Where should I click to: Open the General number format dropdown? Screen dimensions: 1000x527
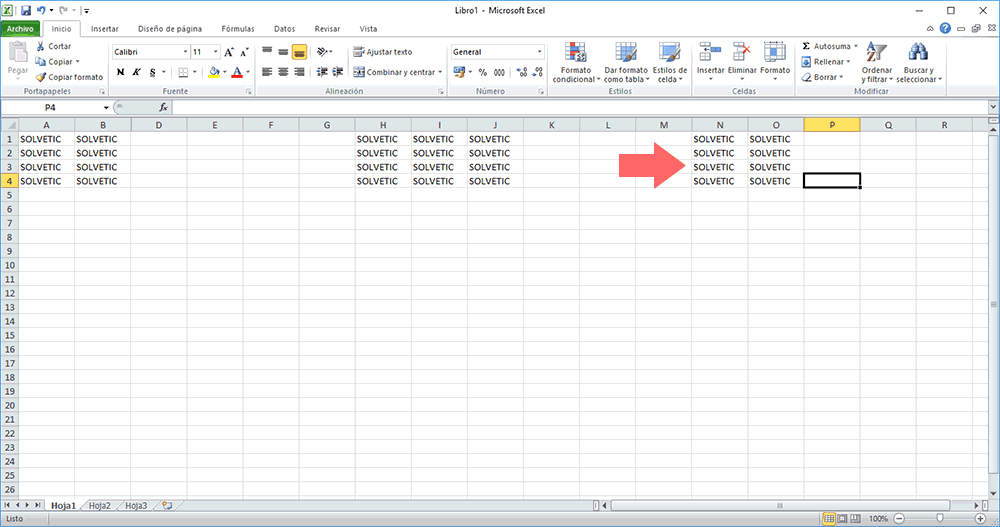540,52
